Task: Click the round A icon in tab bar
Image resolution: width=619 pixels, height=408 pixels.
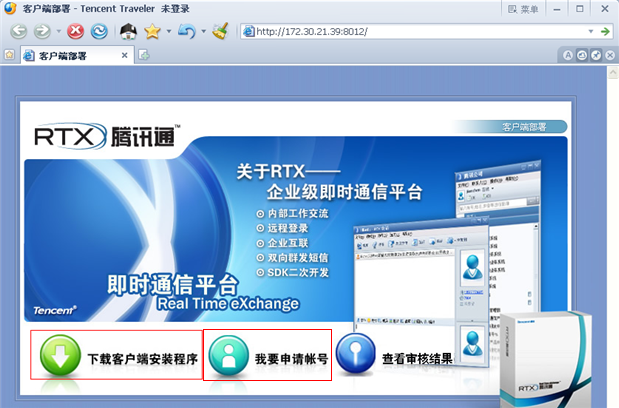Action: [568, 55]
